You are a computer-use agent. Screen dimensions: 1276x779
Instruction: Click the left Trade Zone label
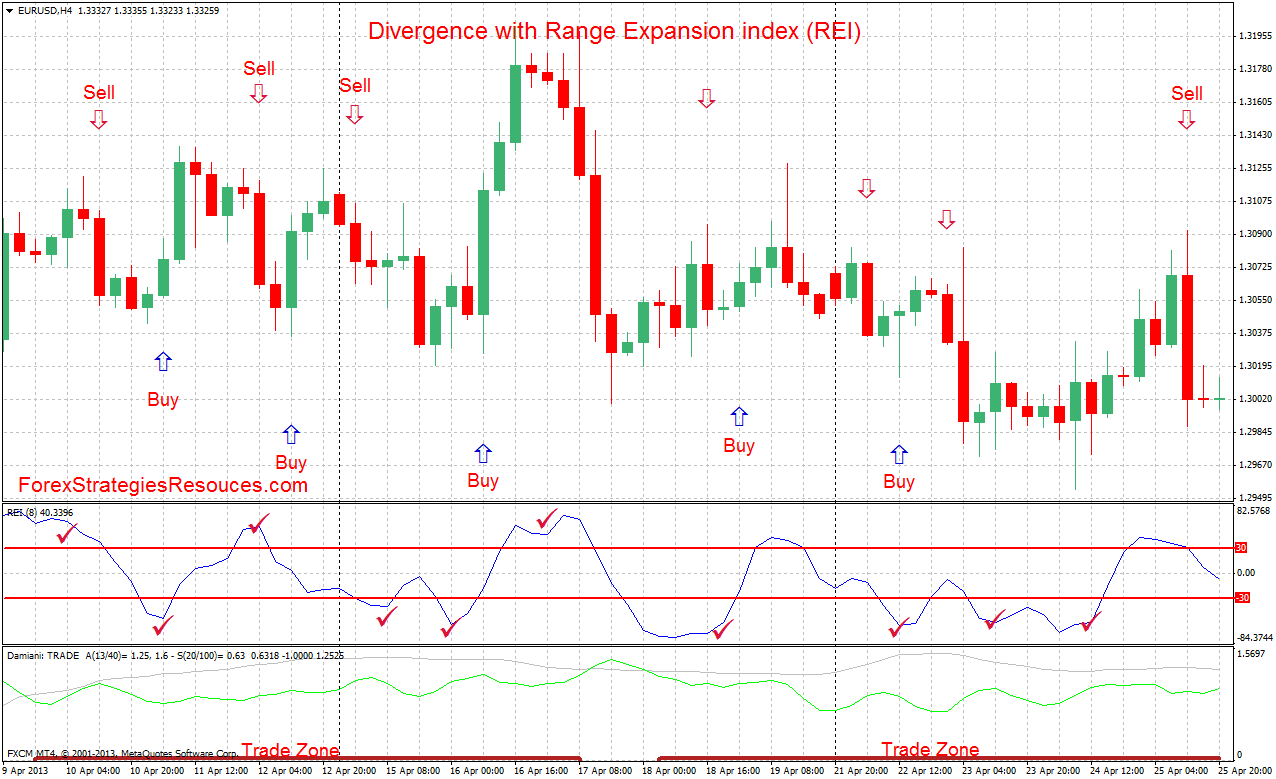288,749
